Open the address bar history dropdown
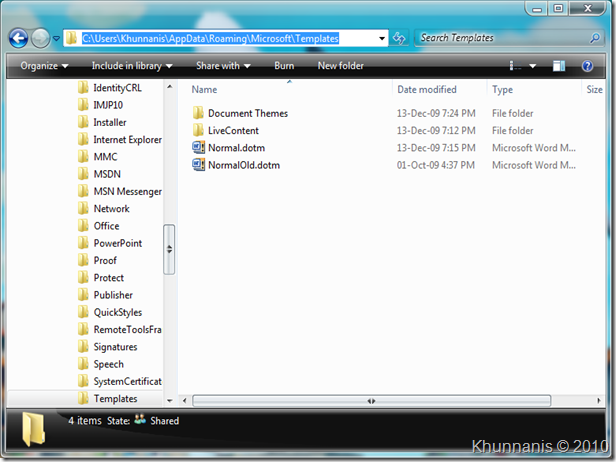The image size is (616, 462). click(382, 38)
